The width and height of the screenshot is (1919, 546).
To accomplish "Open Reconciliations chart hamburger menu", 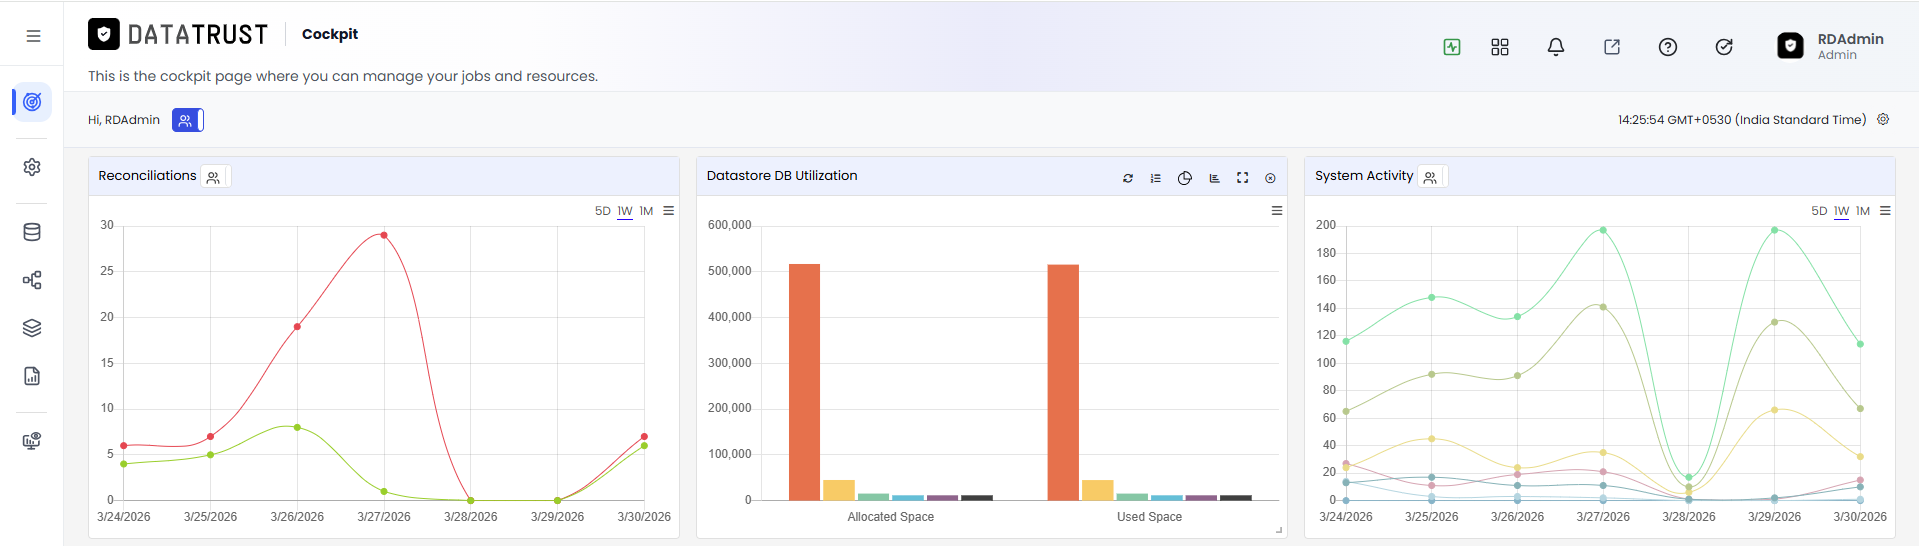I will (669, 211).
